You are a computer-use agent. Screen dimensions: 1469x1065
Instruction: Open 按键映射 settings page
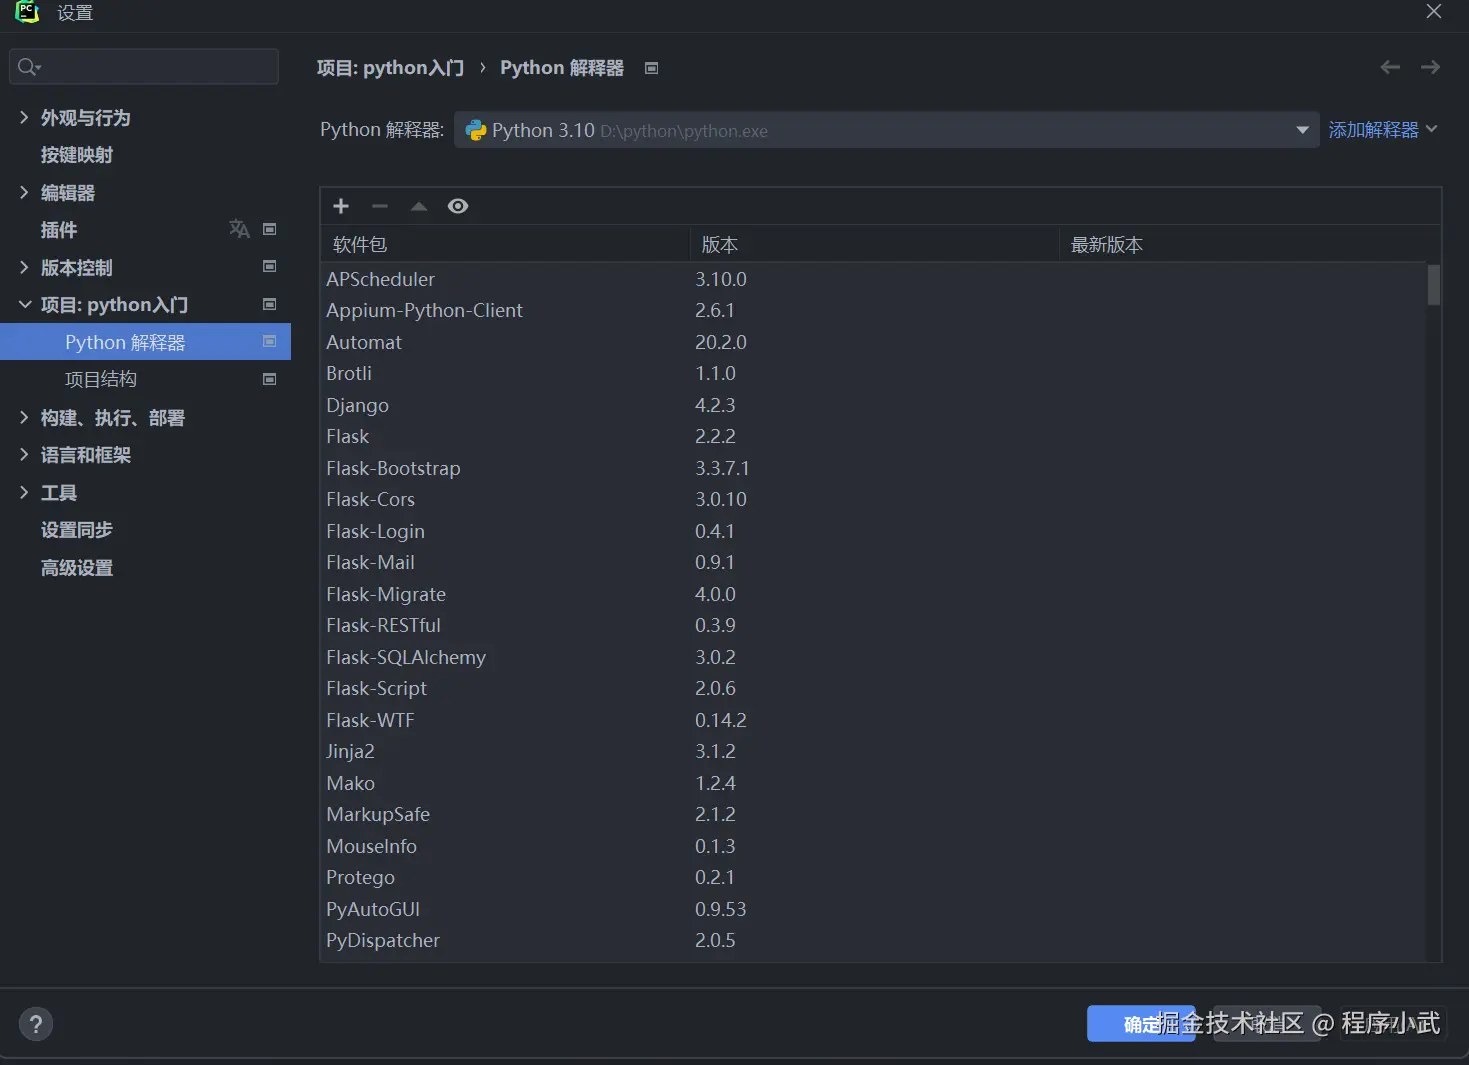coord(77,155)
